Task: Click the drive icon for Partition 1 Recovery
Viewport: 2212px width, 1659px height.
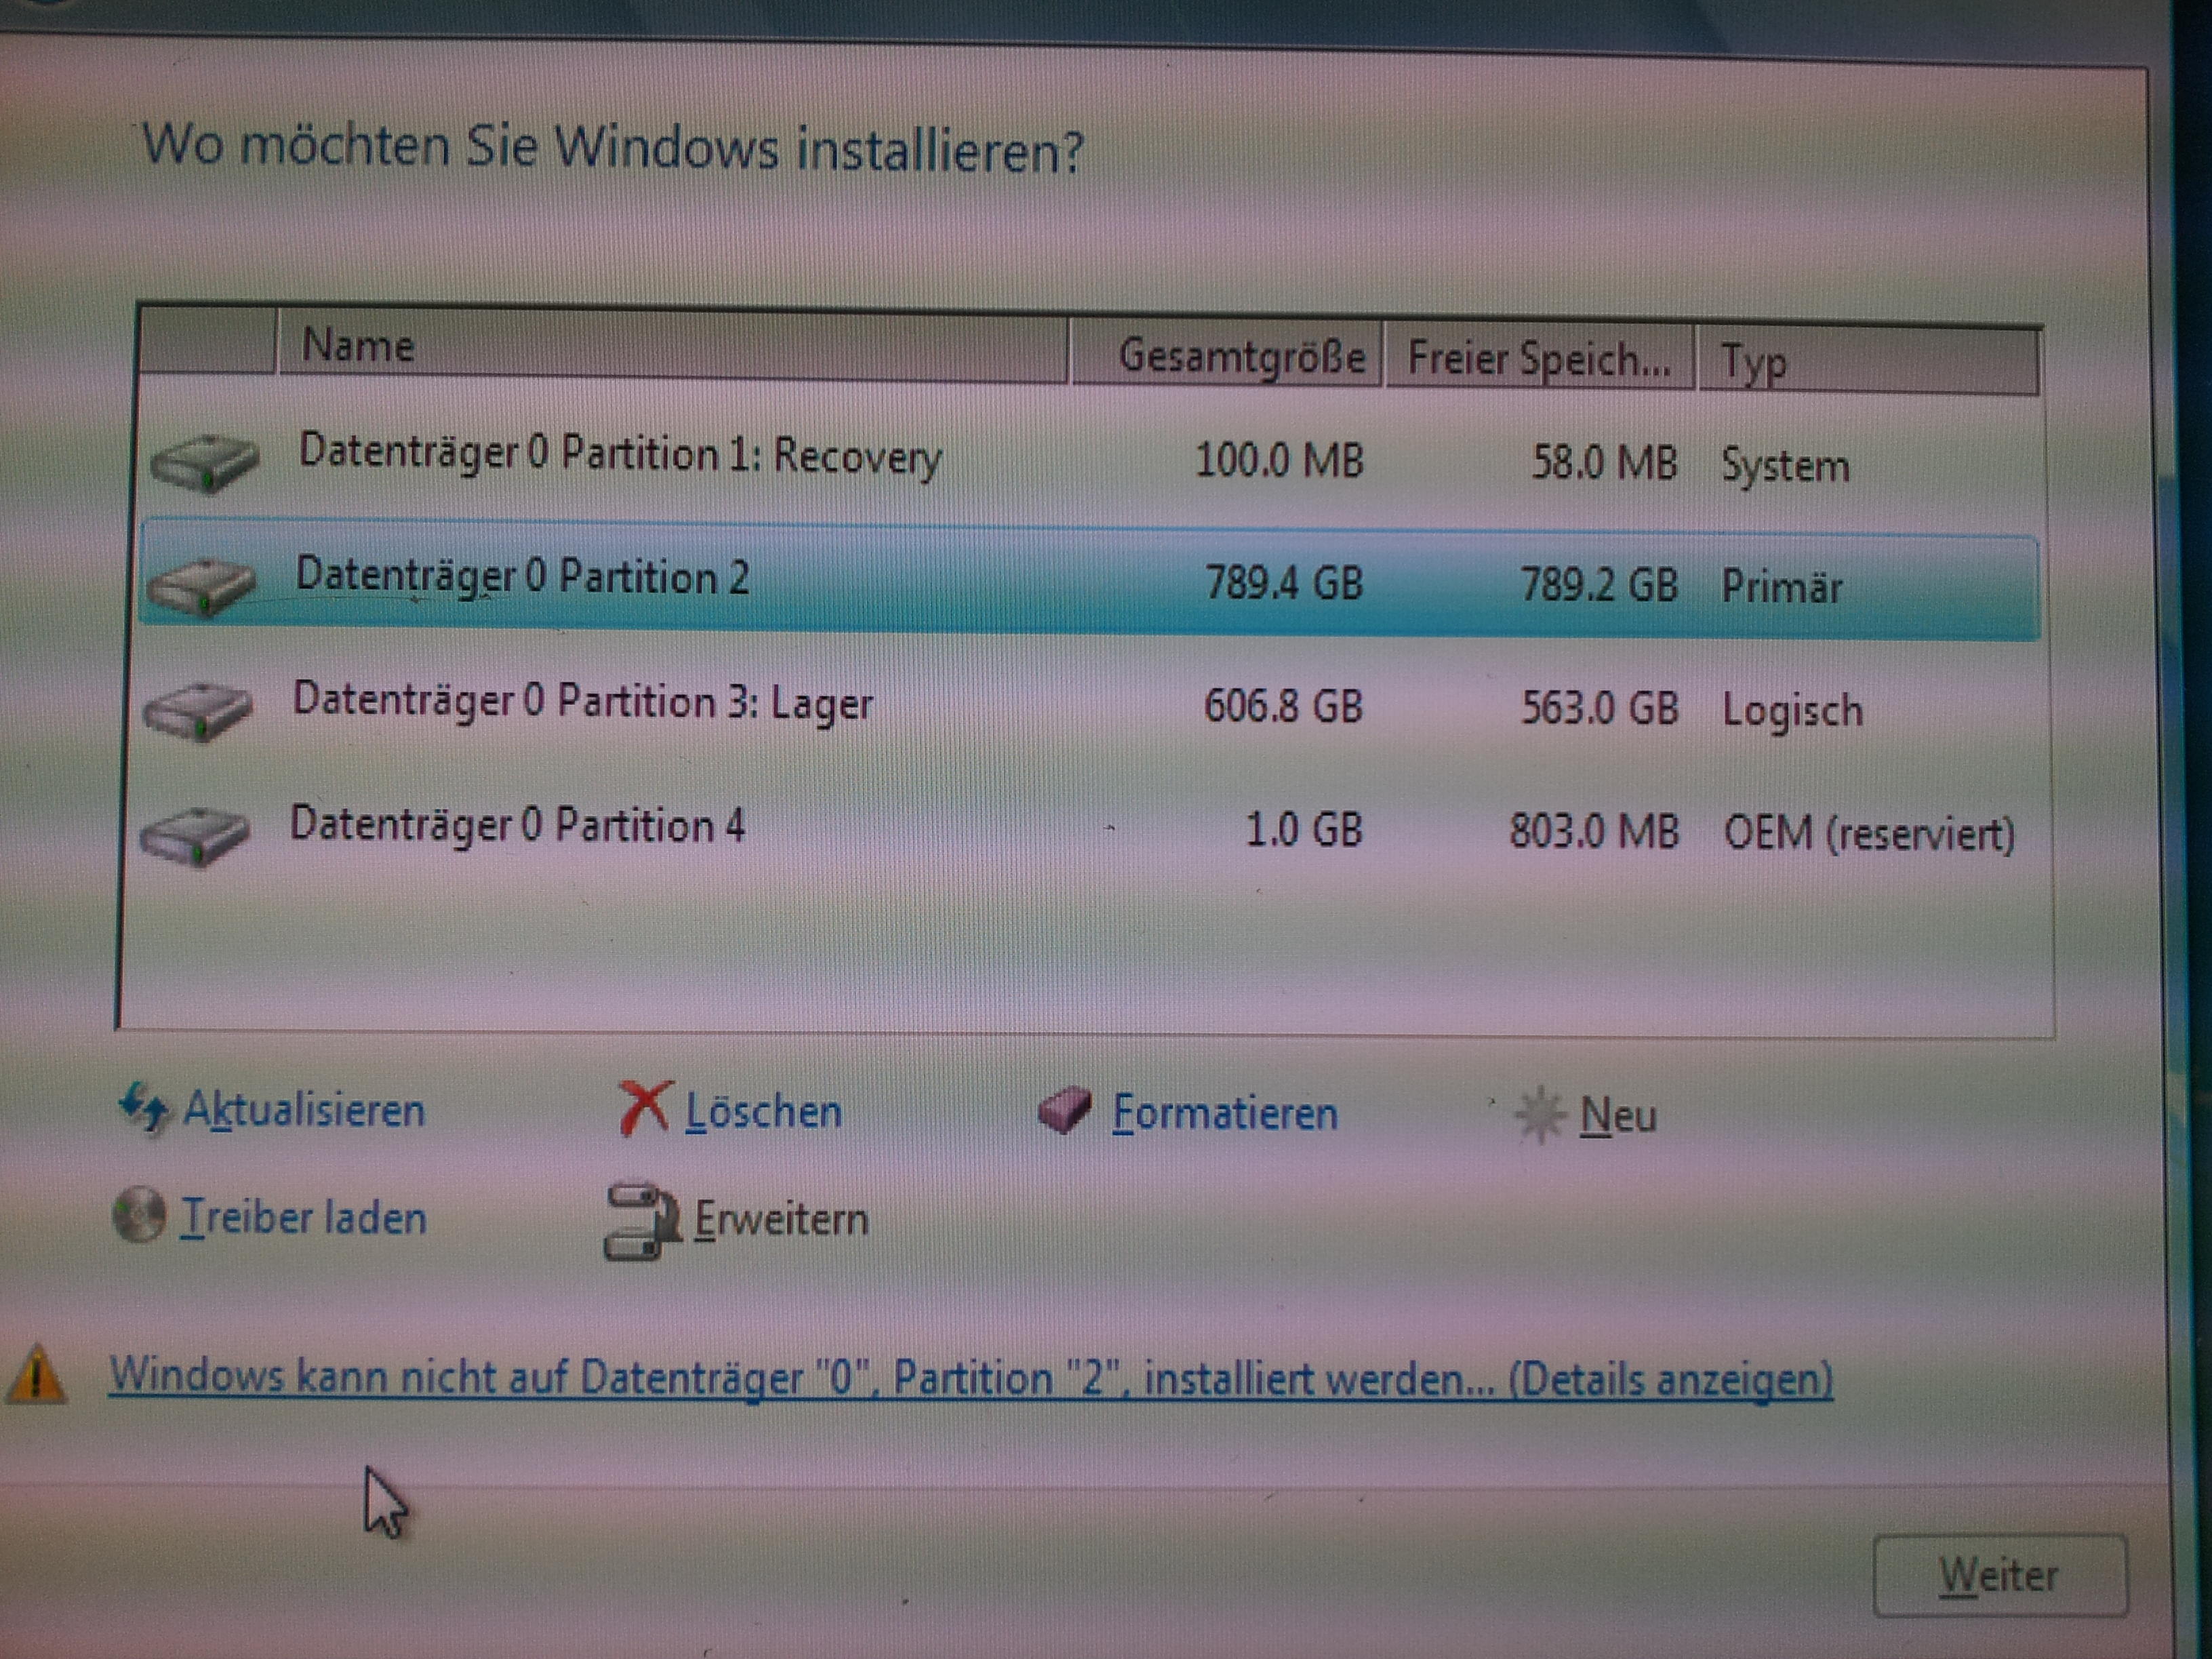Action: click(x=204, y=462)
